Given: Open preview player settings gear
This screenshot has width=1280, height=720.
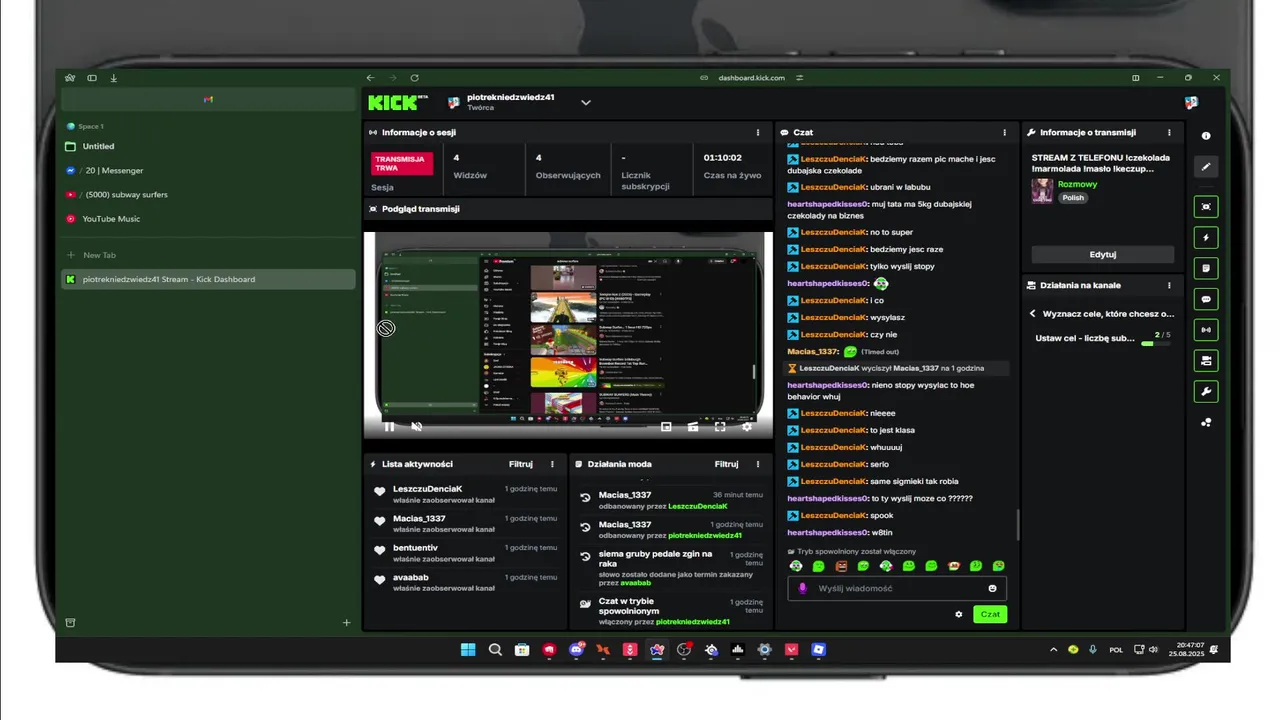Looking at the screenshot, I should (747, 426).
